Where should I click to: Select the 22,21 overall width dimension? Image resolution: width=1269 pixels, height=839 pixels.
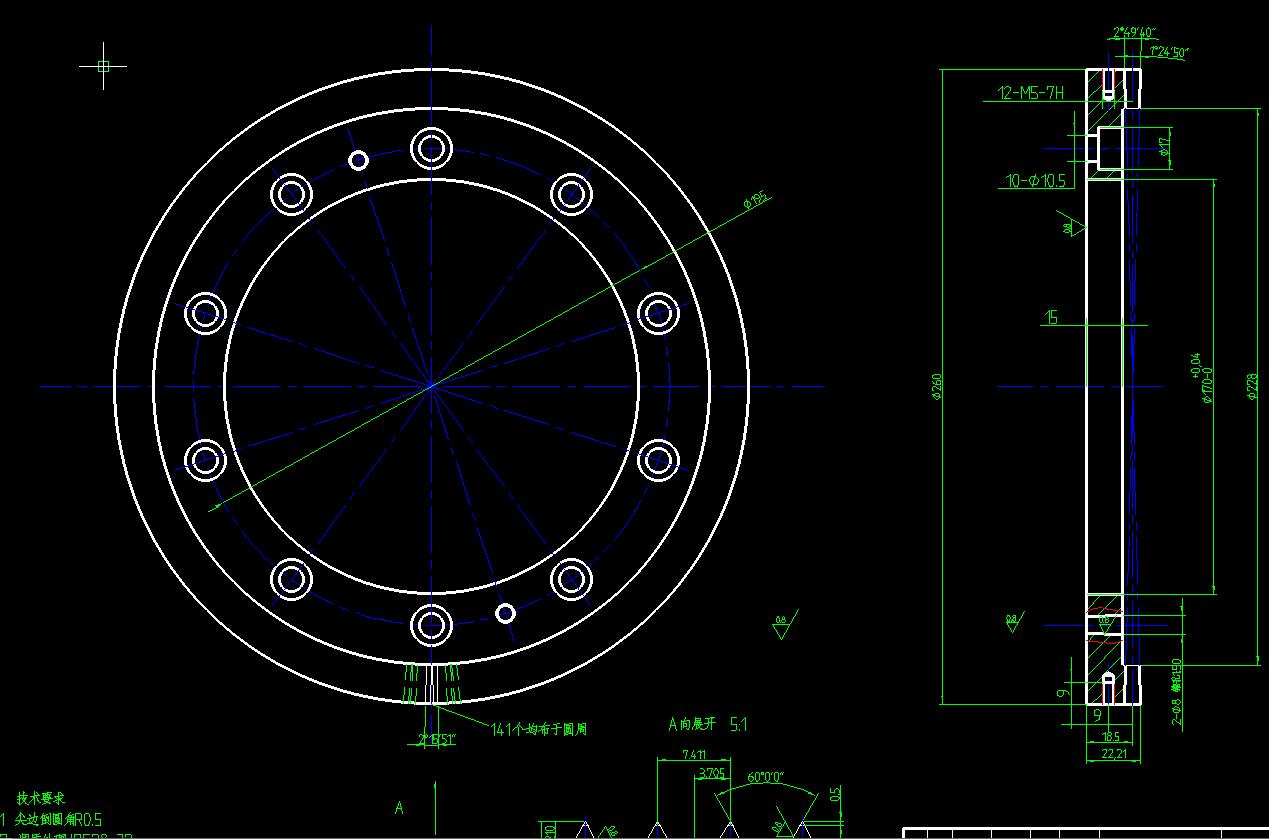point(1113,754)
